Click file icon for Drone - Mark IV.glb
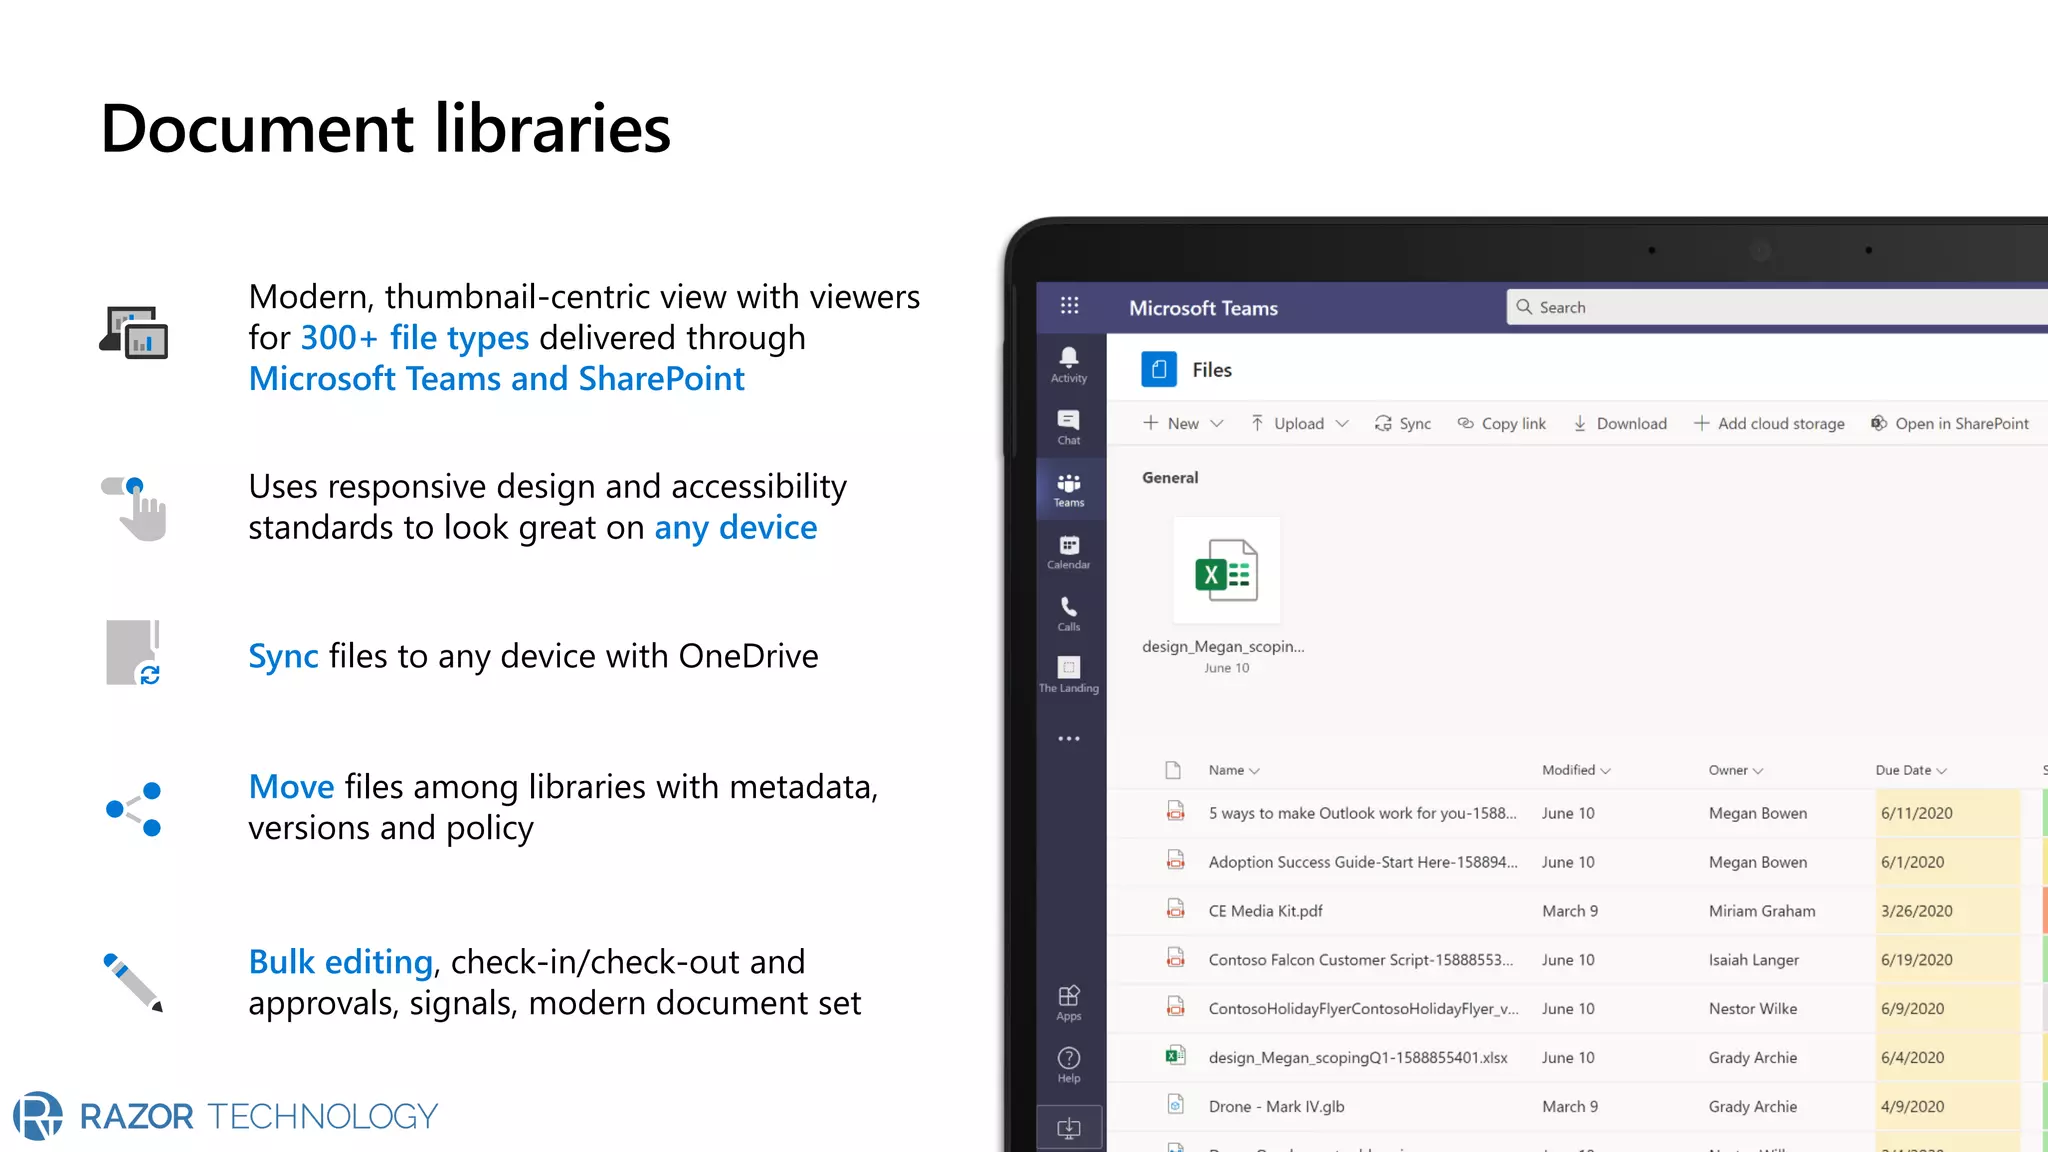This screenshot has height=1152, width=2048. click(1176, 1105)
